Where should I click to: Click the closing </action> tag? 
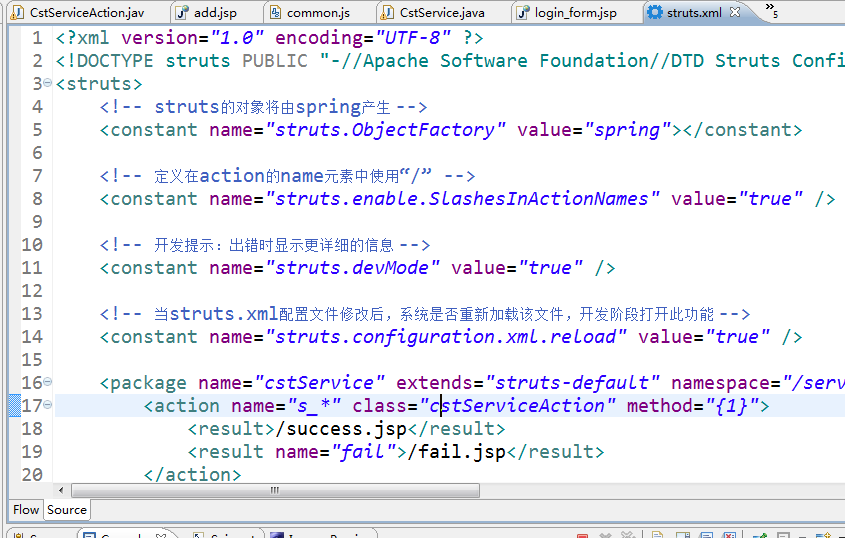pos(192,475)
